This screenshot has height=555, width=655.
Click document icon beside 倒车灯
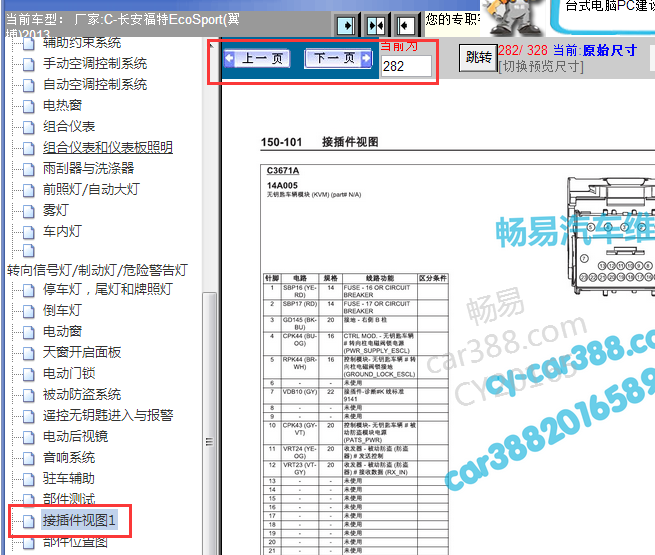[x=28, y=311]
